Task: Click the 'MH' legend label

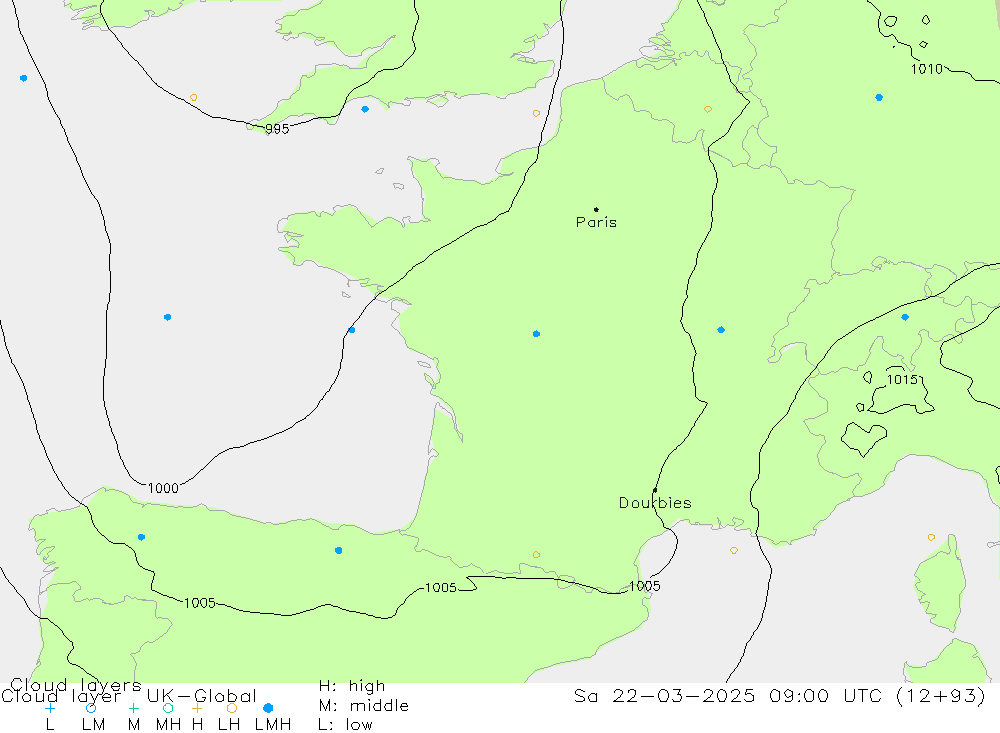Action: click(x=168, y=725)
